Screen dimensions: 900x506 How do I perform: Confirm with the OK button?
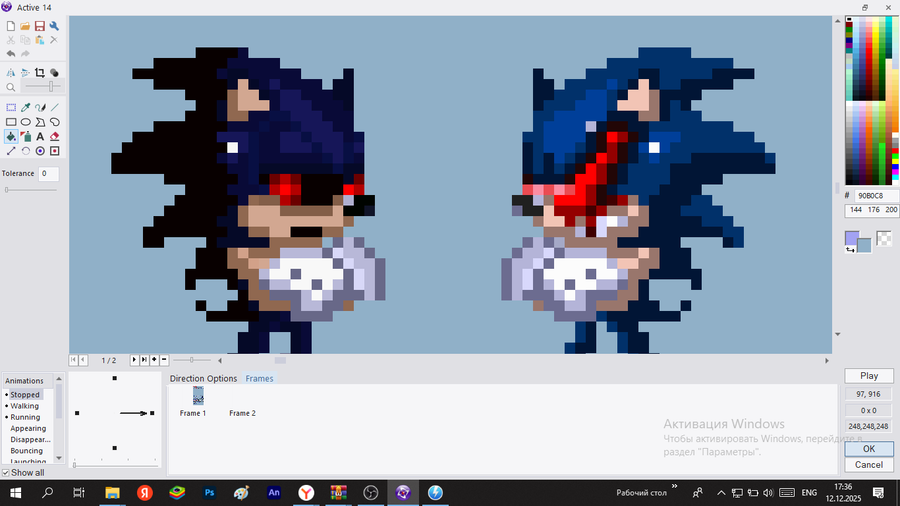coord(869,449)
